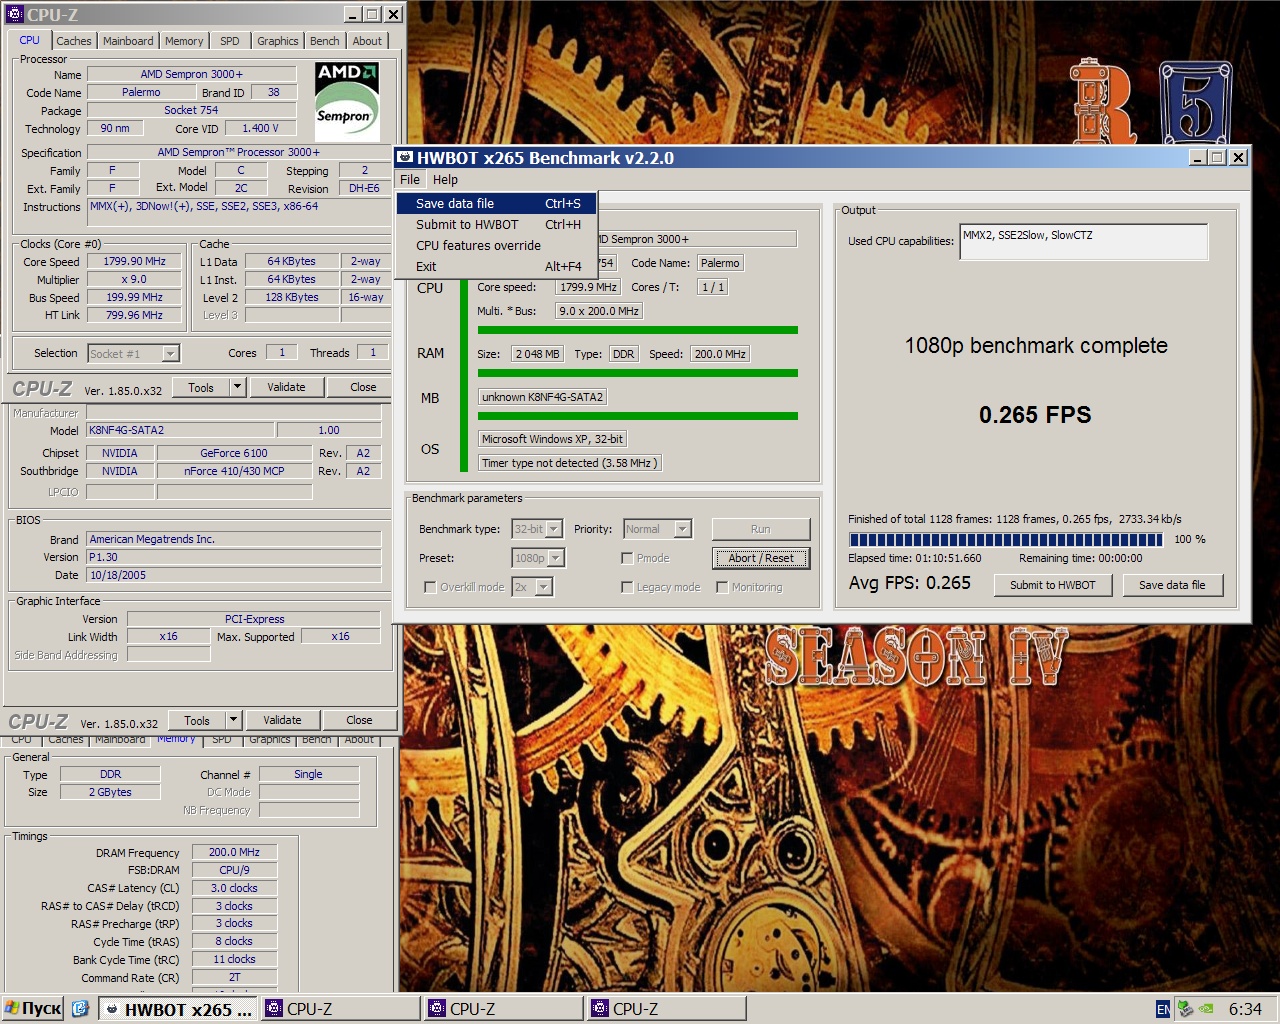Image resolution: width=1280 pixels, height=1024 pixels.
Task: Click the 2 GBytes memory size value
Action: point(110,792)
